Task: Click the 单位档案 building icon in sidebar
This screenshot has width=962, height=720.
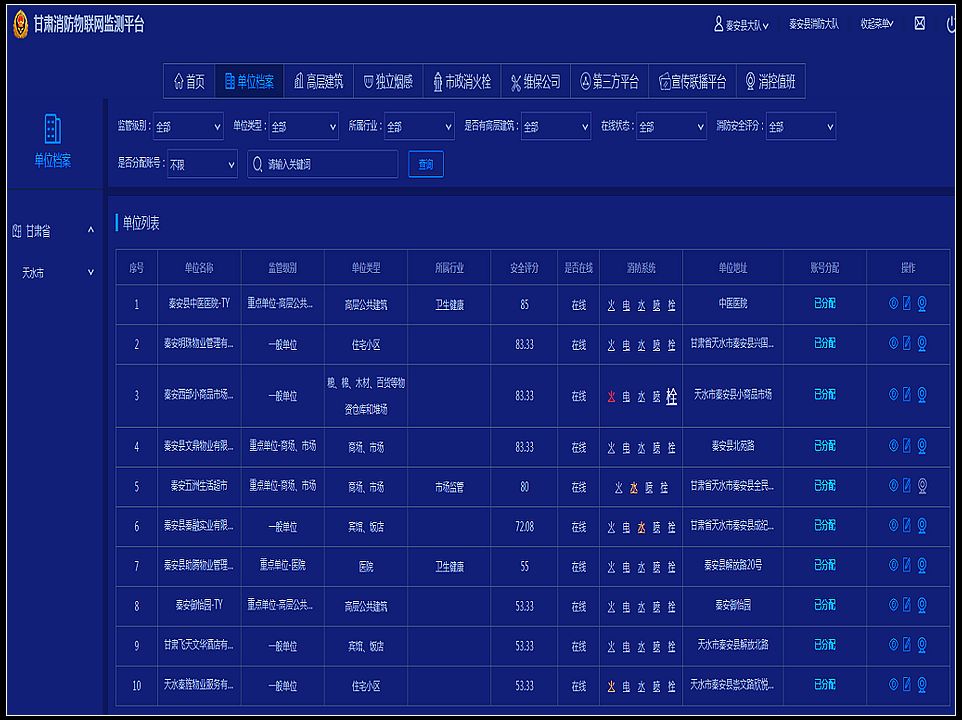Action: tap(53, 128)
